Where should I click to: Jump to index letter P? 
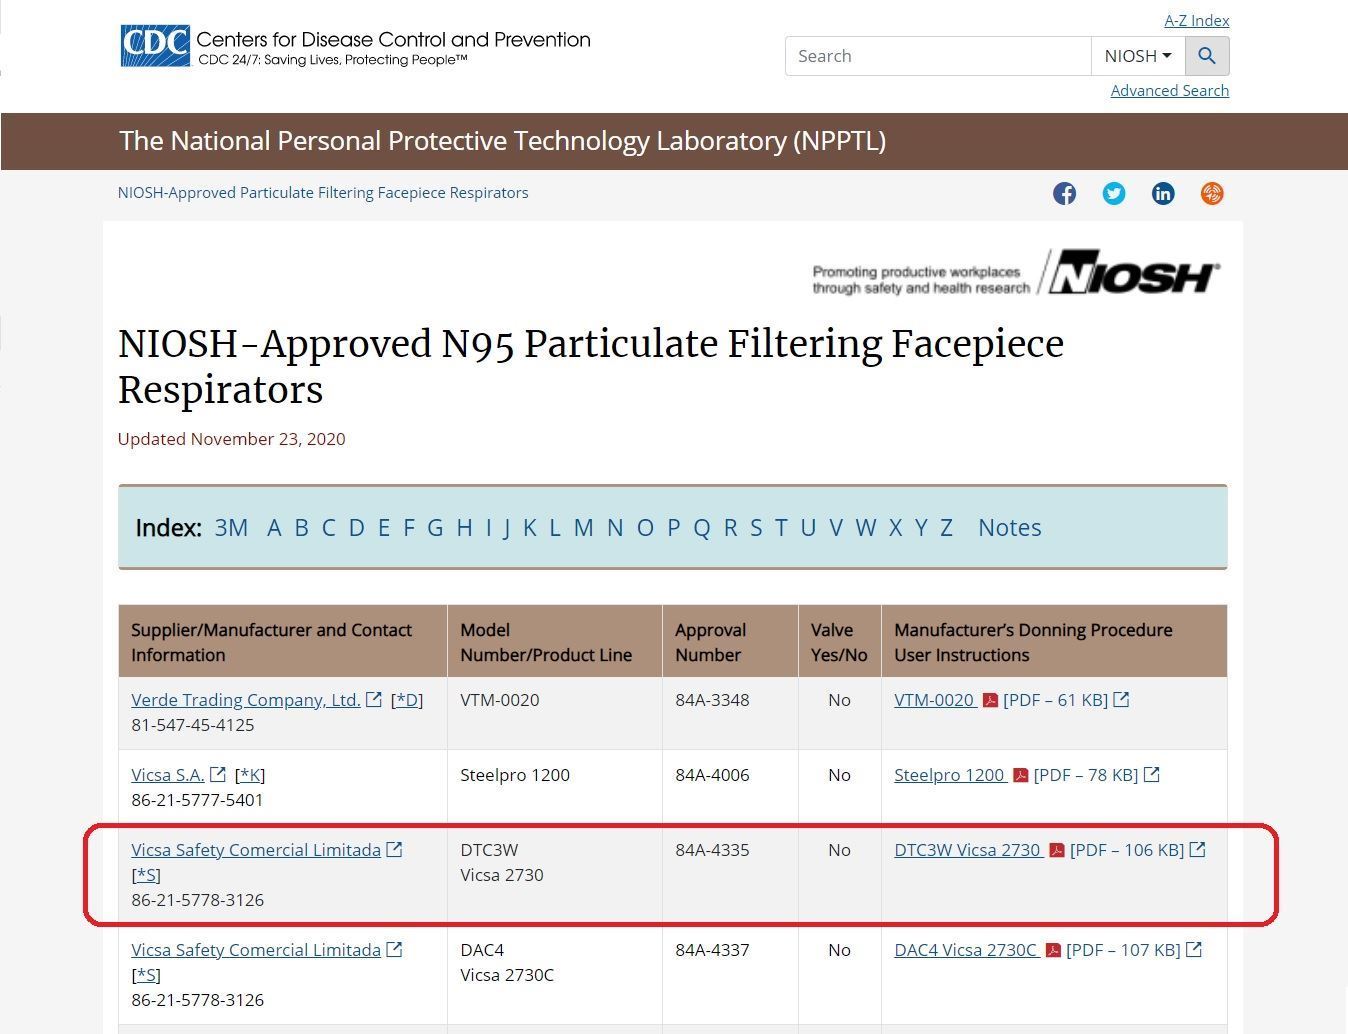point(674,528)
